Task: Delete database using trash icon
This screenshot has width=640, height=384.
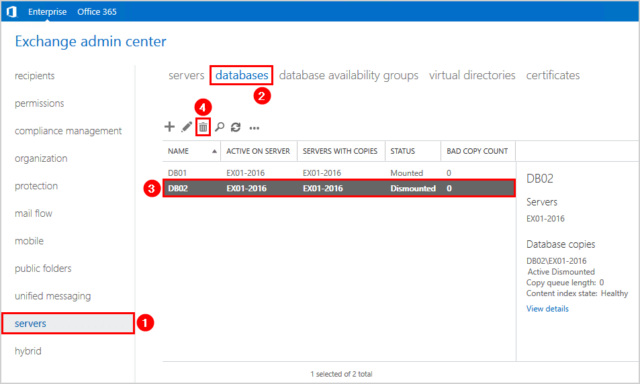Action: pyautogui.click(x=203, y=127)
